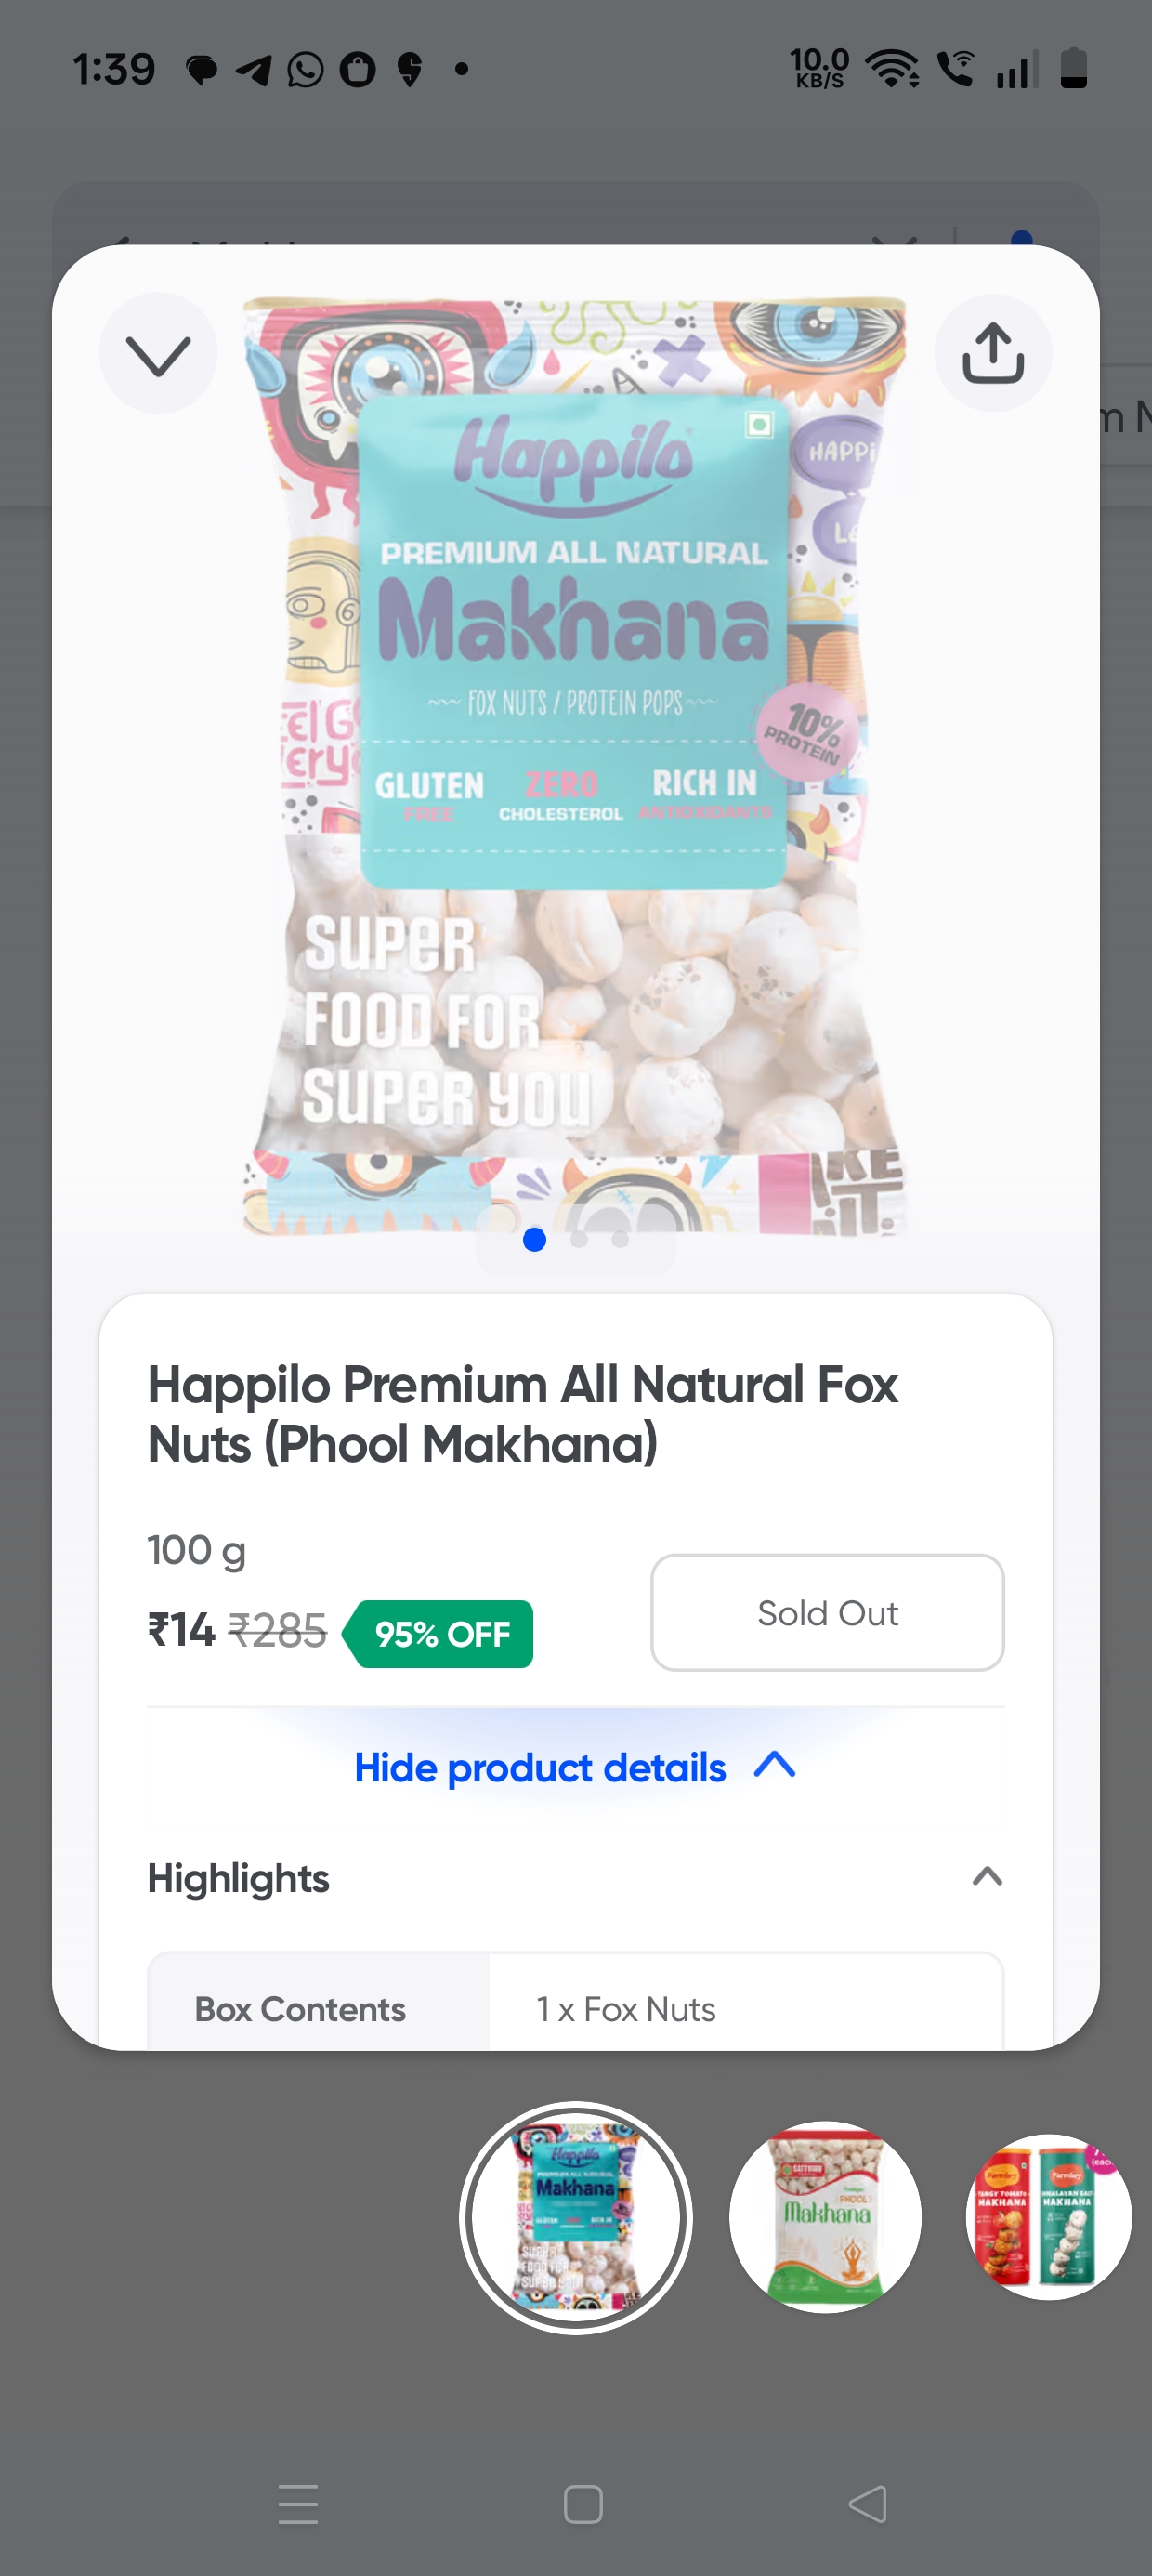Viewport: 1152px width, 2576px height.
Task: Tap the Android home navigation icon
Action: [583, 2504]
